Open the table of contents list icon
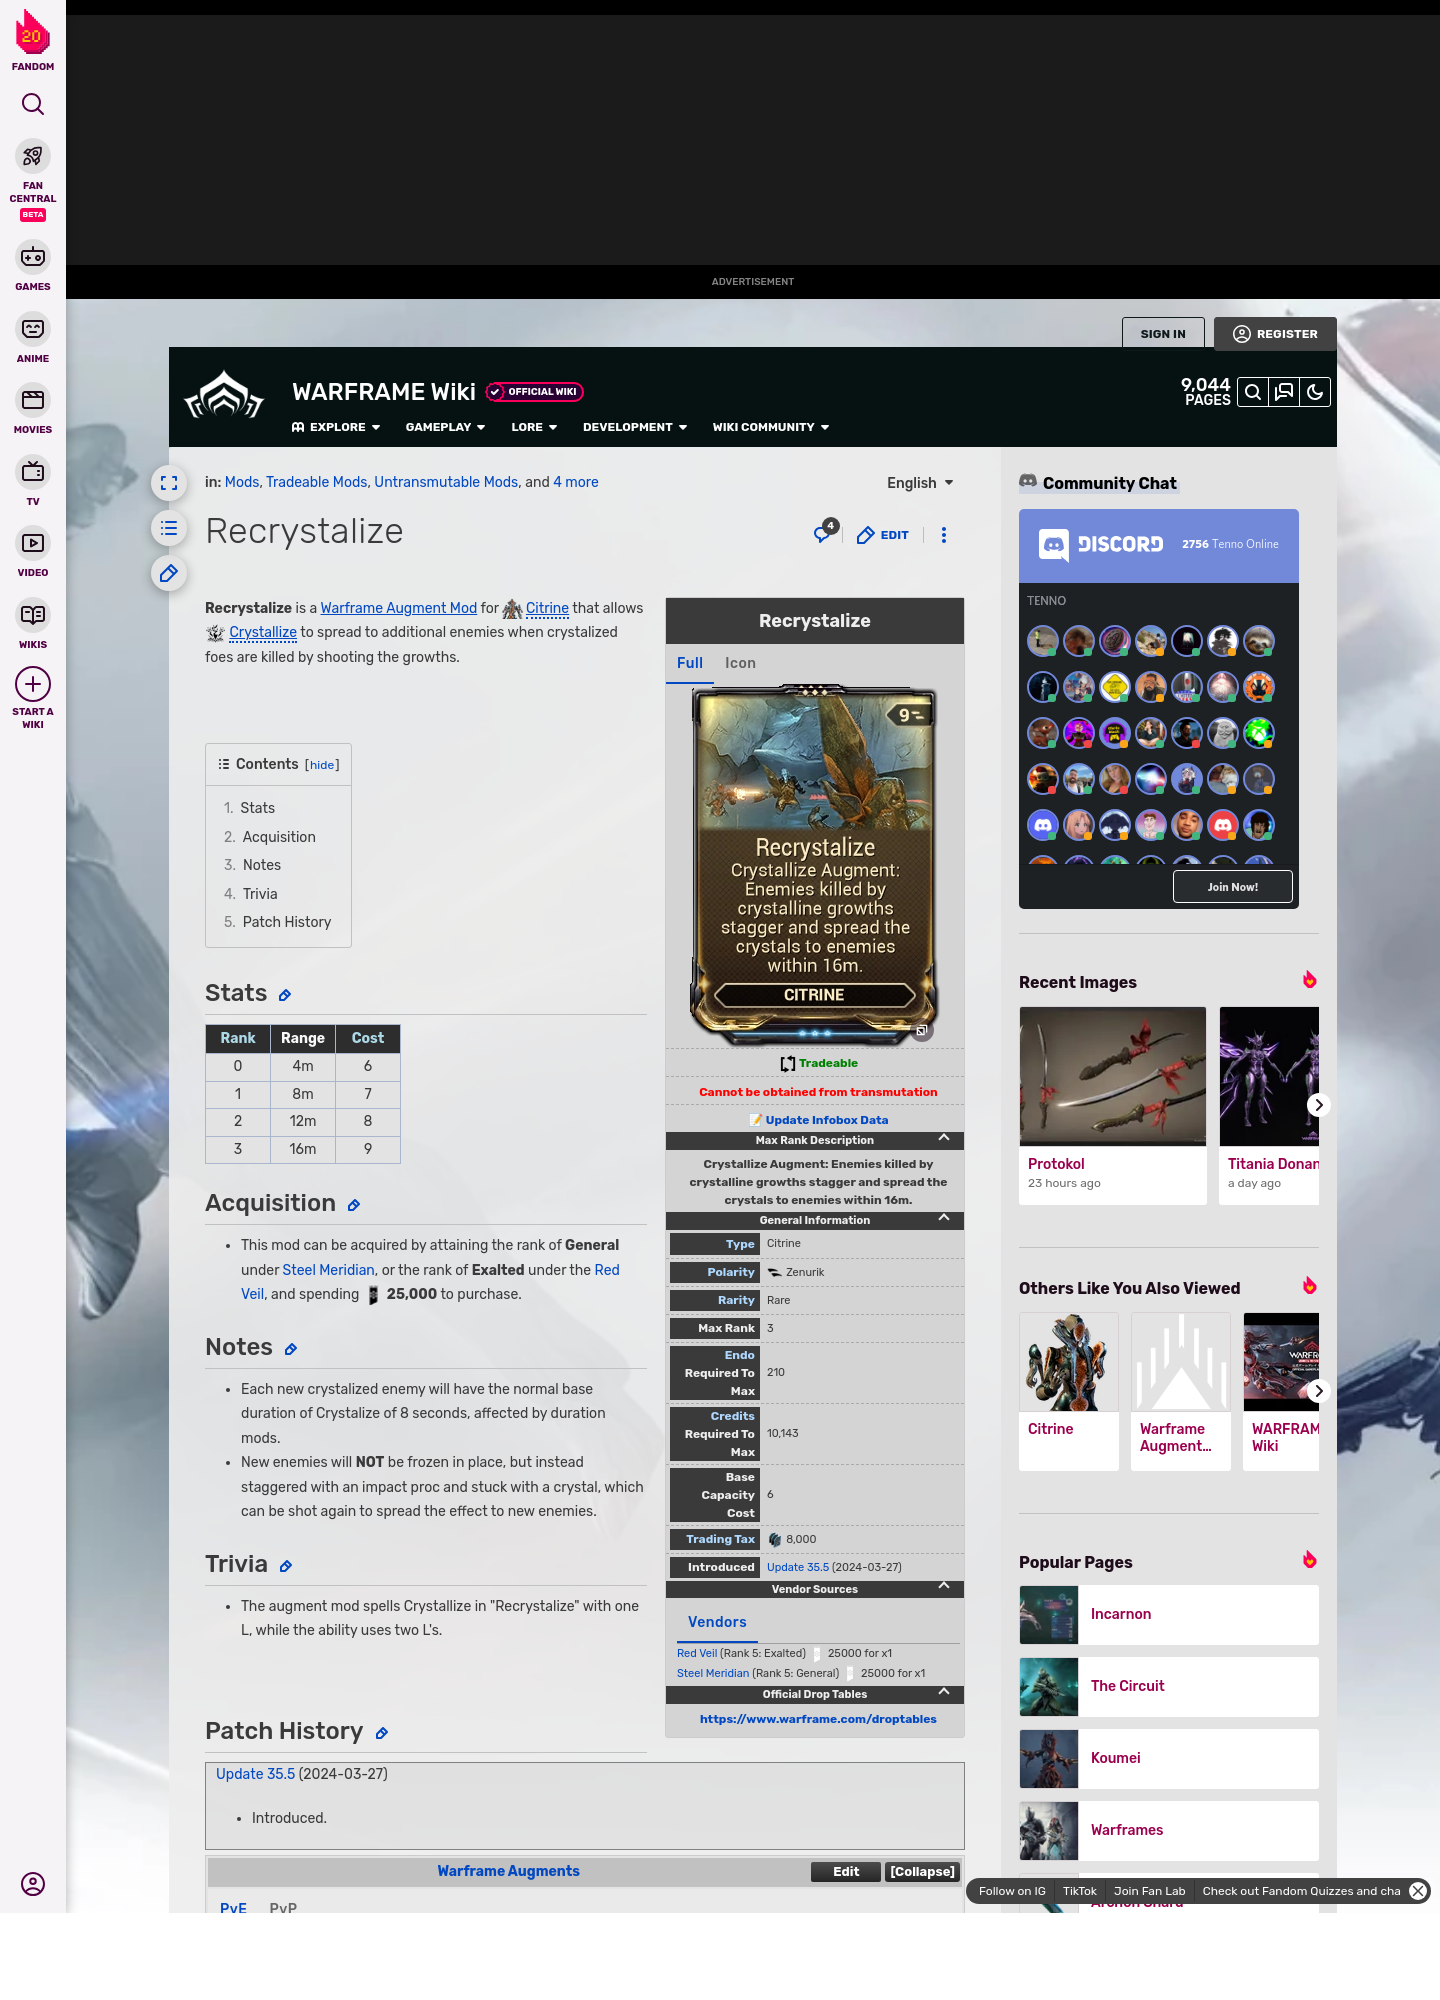 (169, 528)
